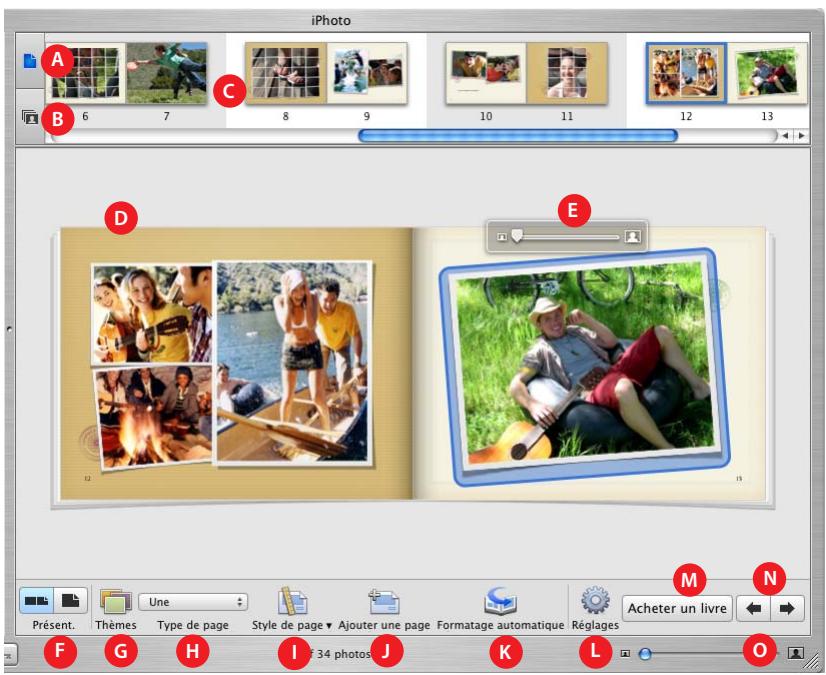Viewport: 826px width, 675px height.
Task: Click Ajouter une page icon
Action: coord(384,601)
